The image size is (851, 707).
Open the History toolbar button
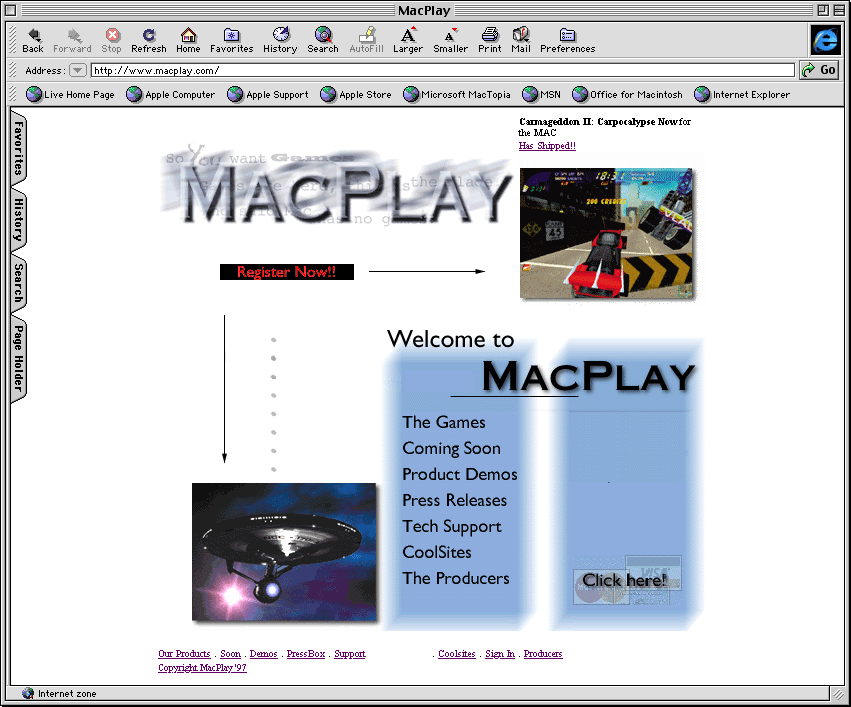[280, 41]
